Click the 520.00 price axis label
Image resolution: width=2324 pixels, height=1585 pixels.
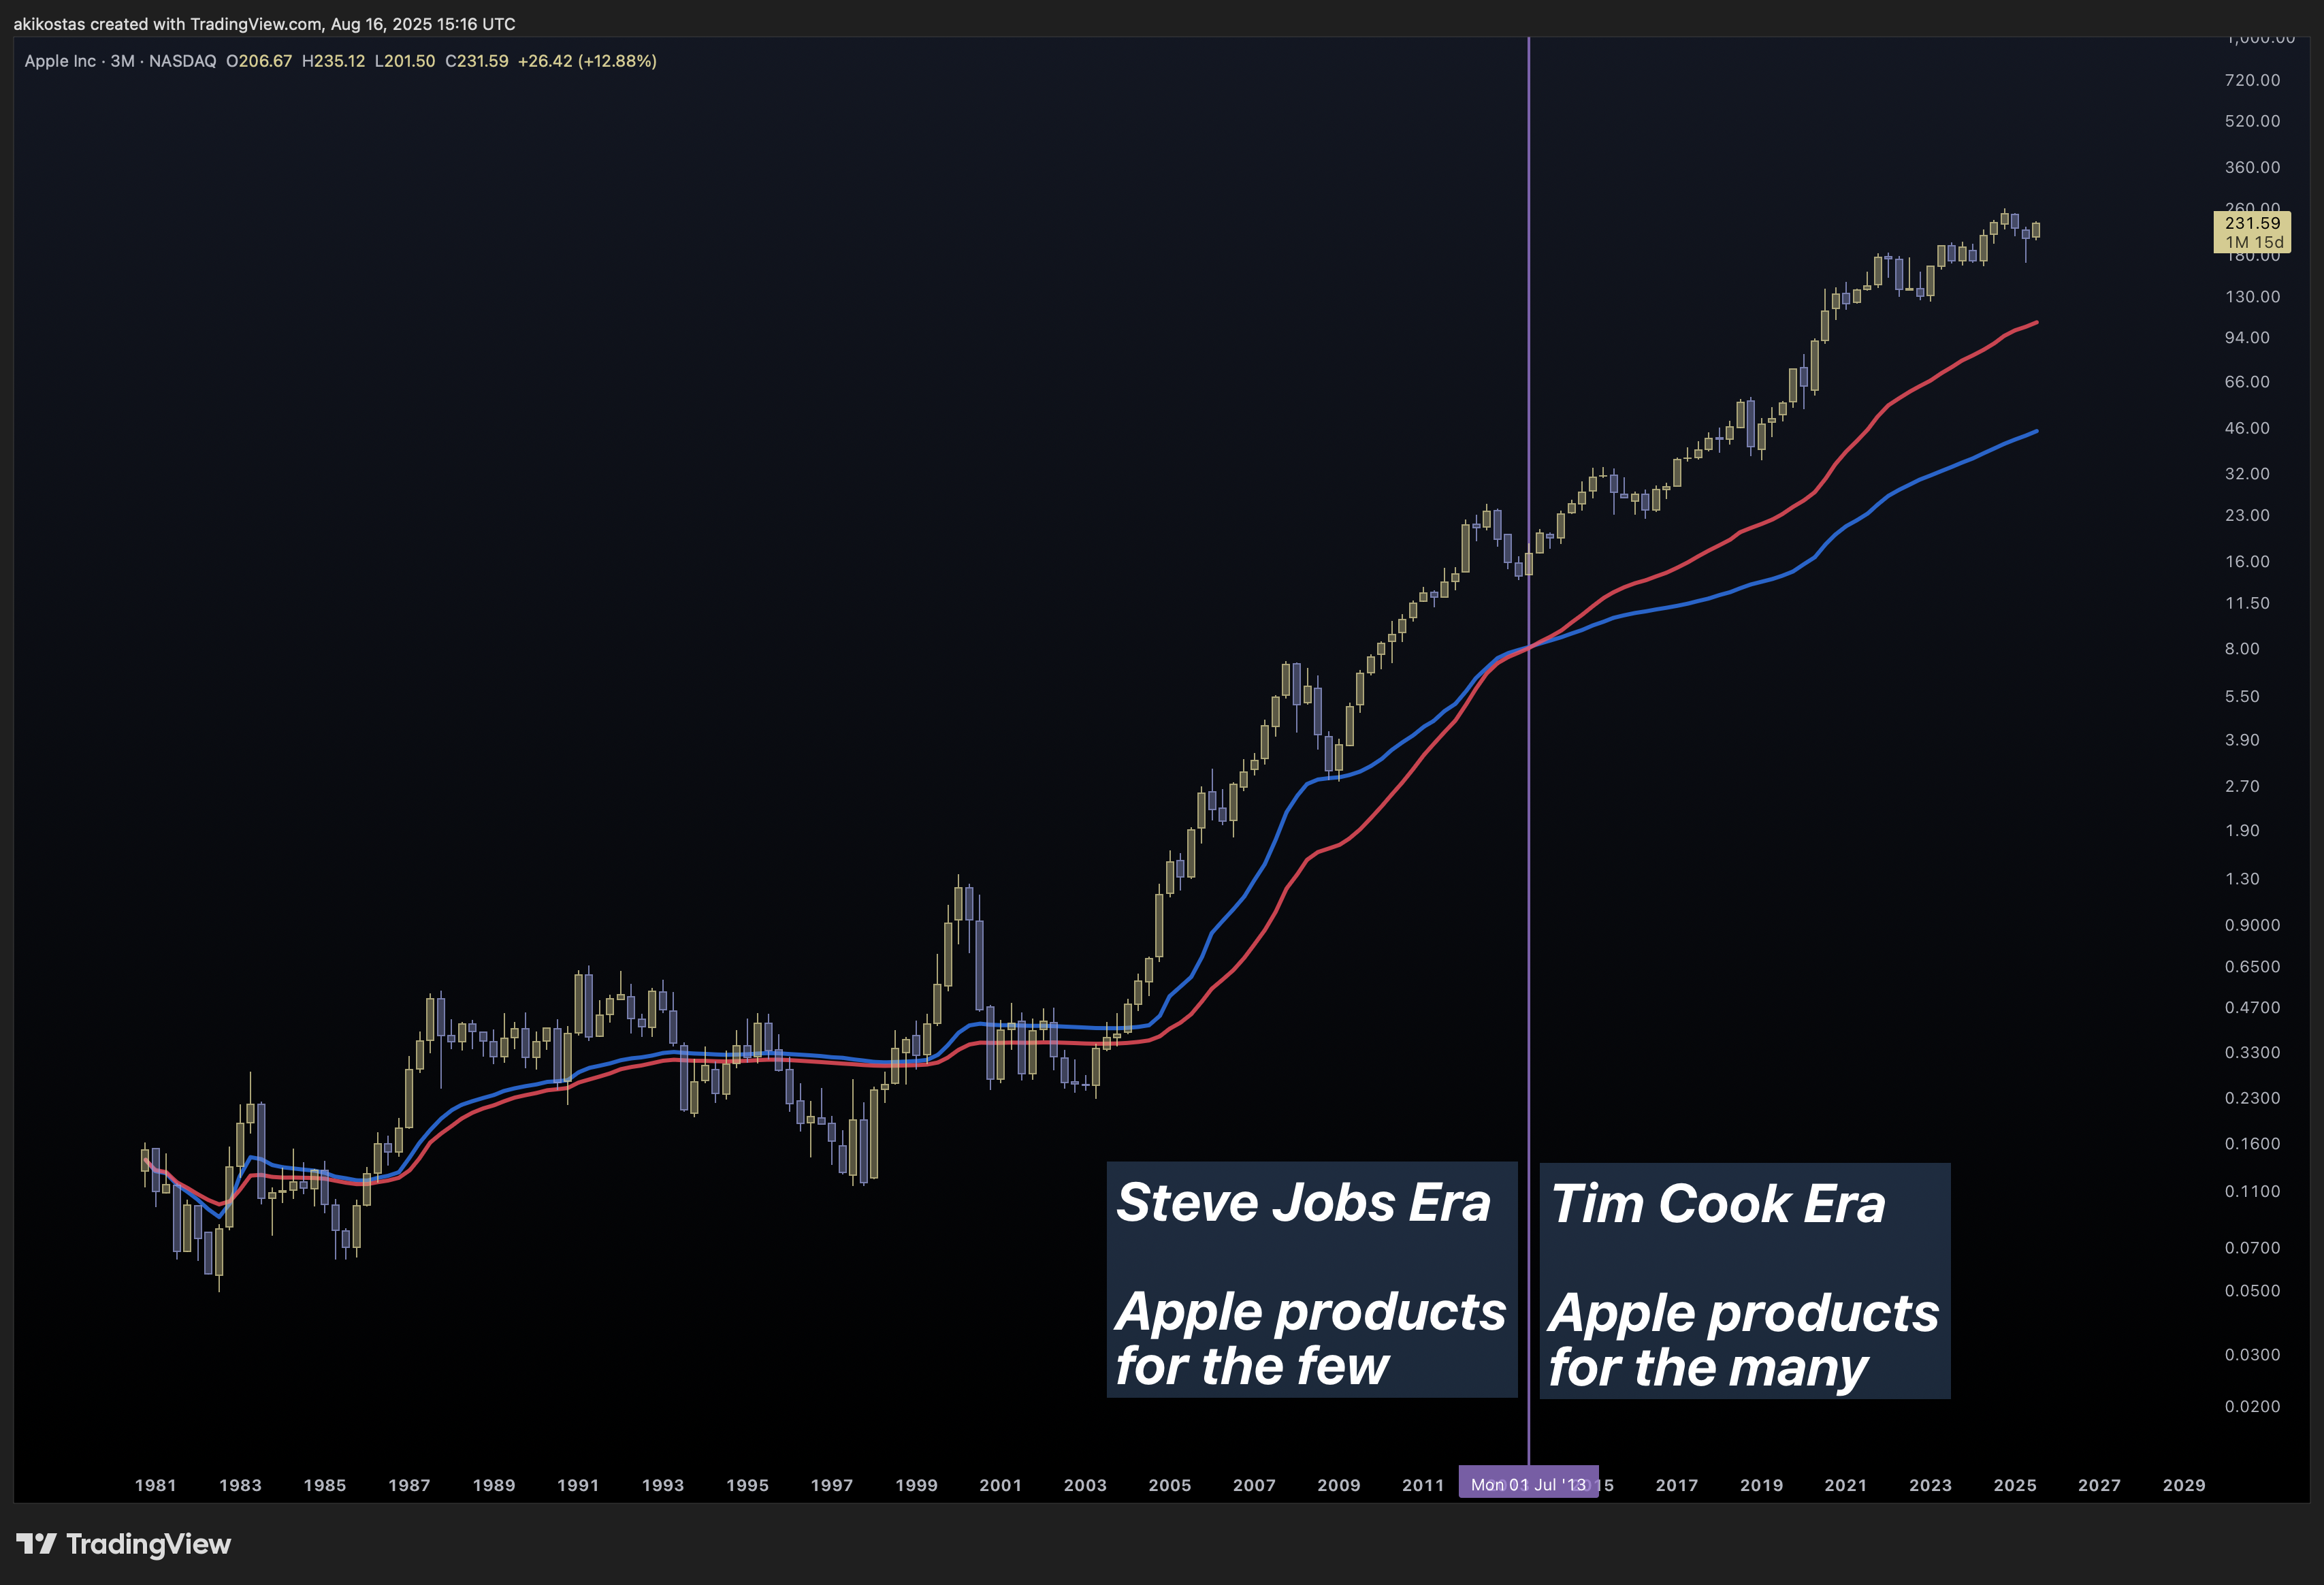tap(2252, 121)
